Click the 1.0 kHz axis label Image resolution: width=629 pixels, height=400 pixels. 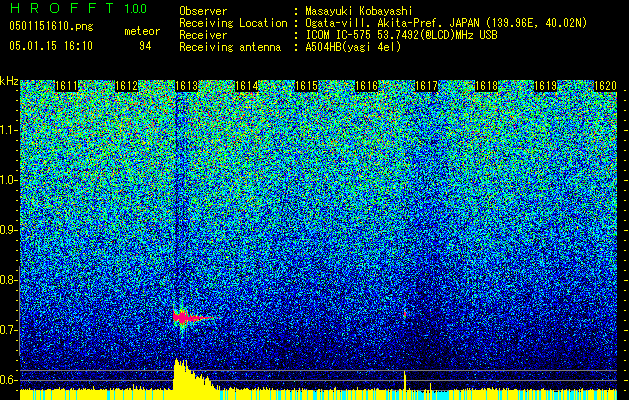point(9,180)
